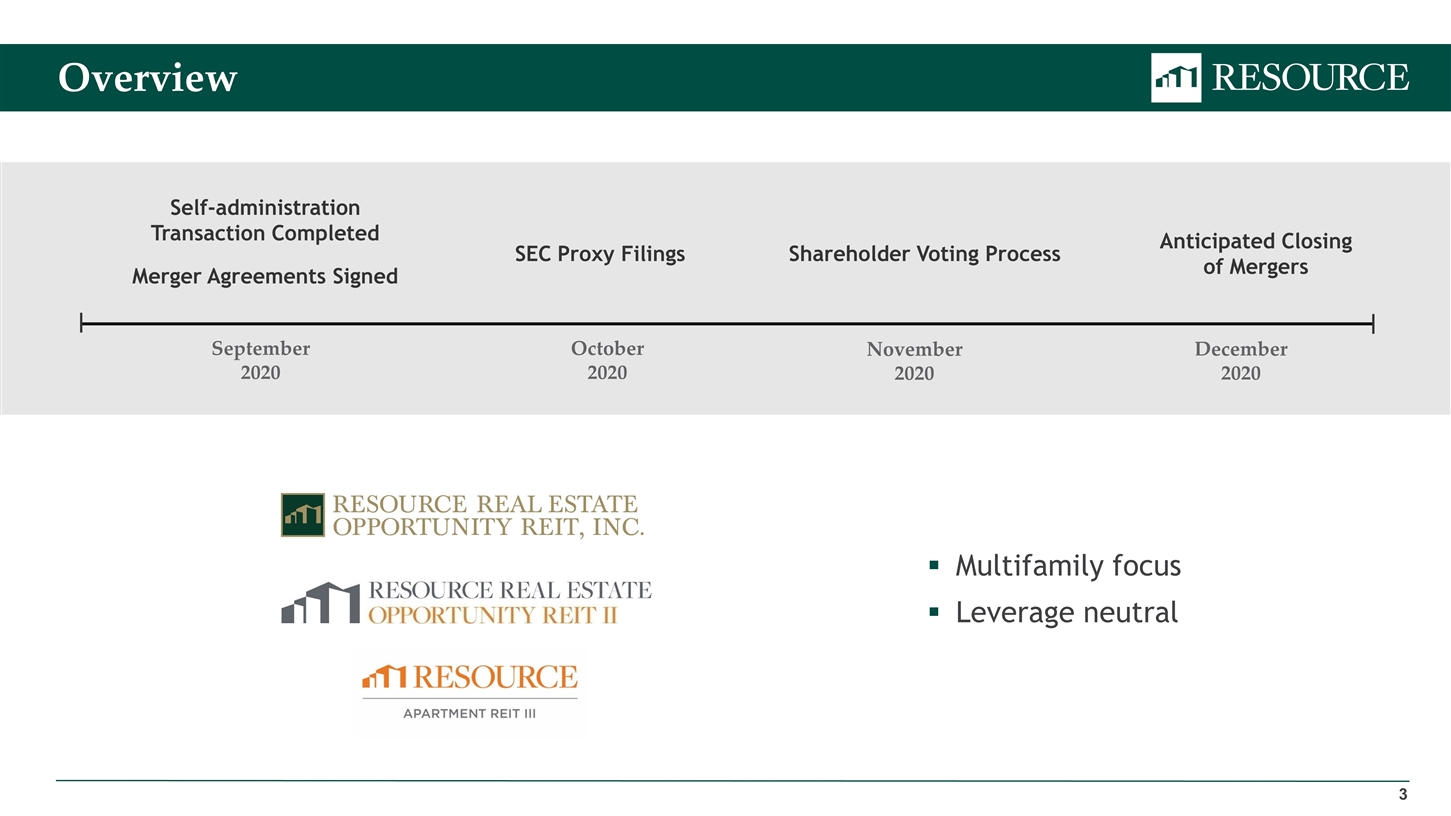This screenshot has height=816, width=1451.
Task: Click the "Merger Agreements Signed" text
Action: (x=265, y=276)
